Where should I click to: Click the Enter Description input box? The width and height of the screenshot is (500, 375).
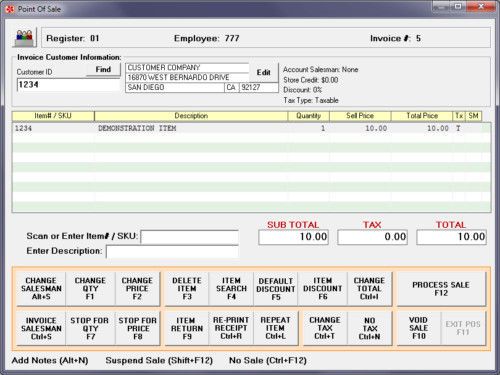(172, 252)
